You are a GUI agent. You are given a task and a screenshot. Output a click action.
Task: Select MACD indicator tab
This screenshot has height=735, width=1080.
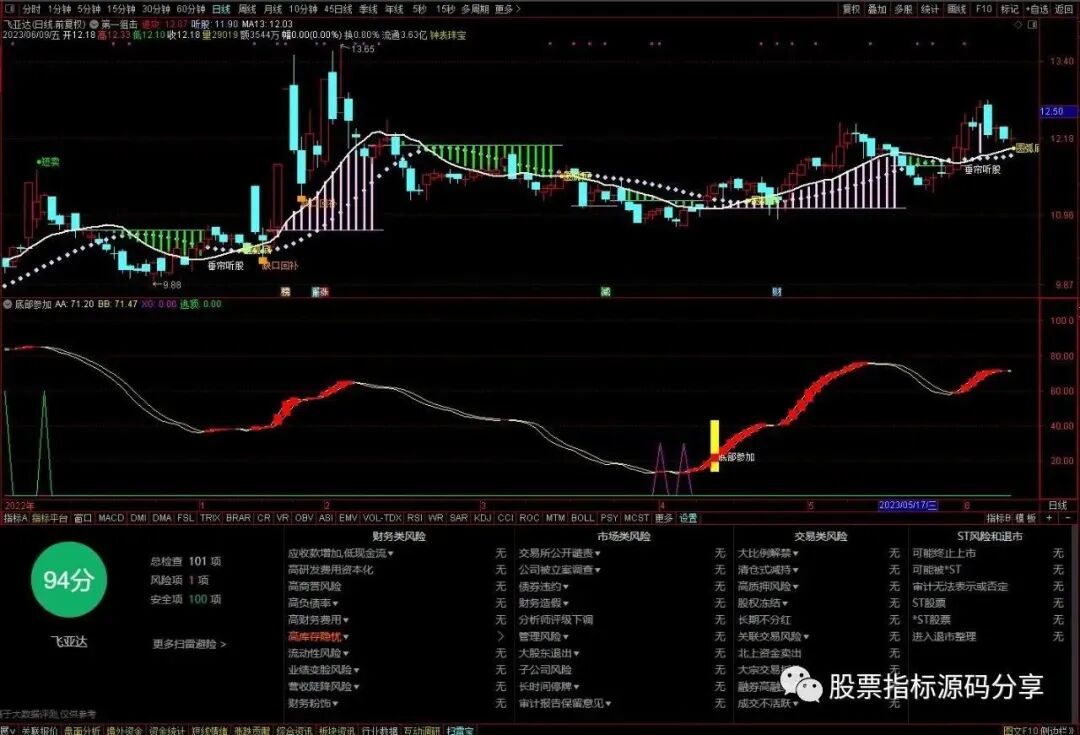coord(111,517)
